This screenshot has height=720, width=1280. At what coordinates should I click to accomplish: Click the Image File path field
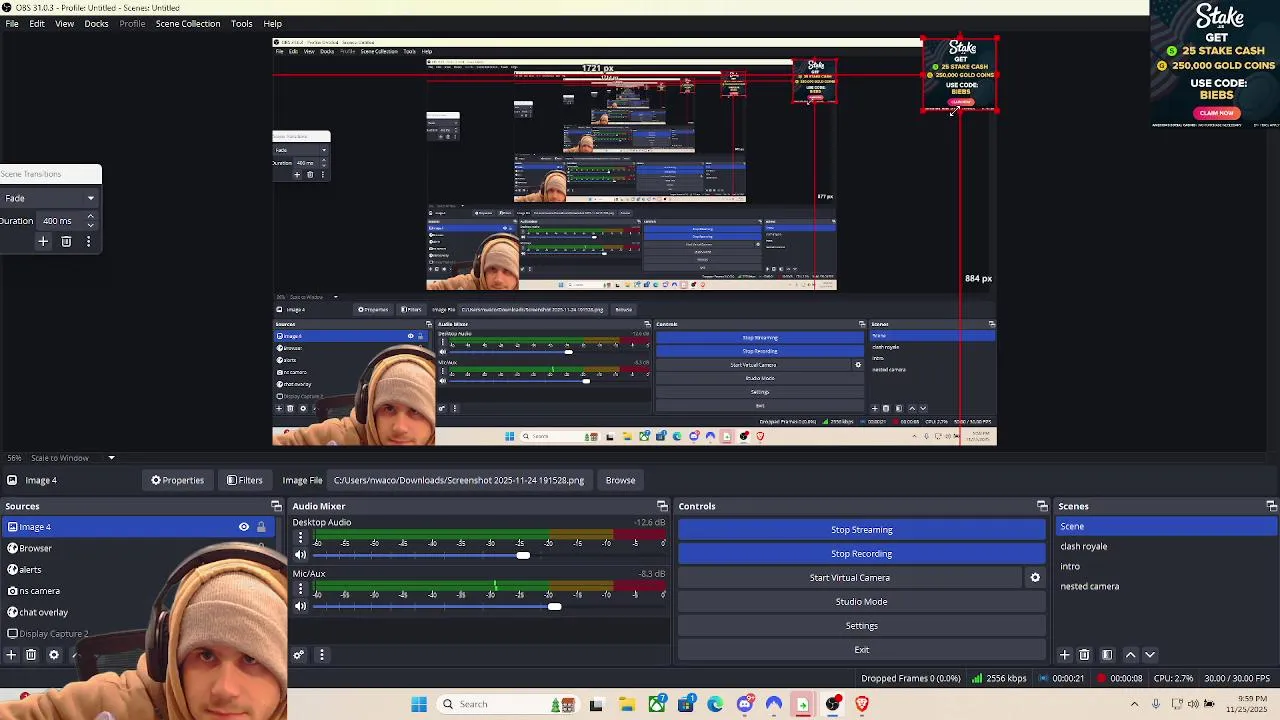tap(459, 480)
